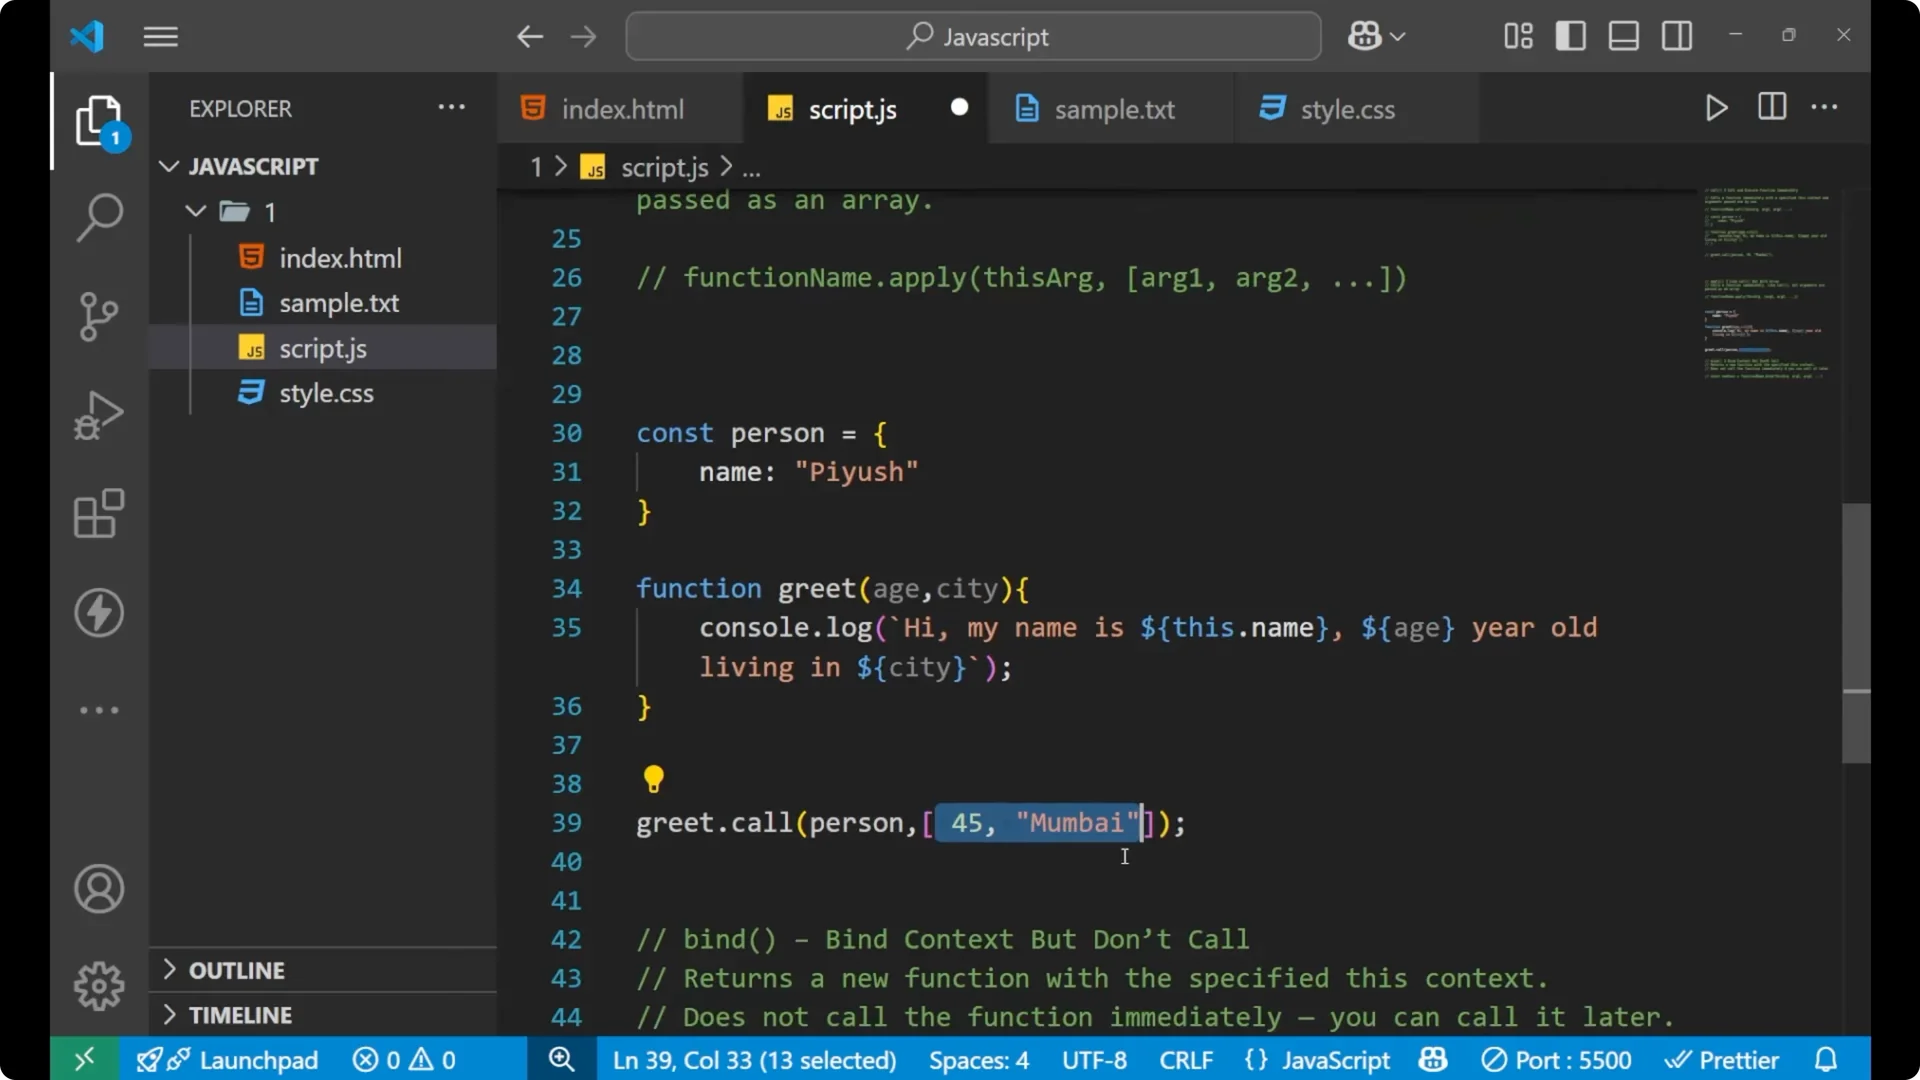Open Settings via the gear icon
1920x1080 pixels.
98,985
